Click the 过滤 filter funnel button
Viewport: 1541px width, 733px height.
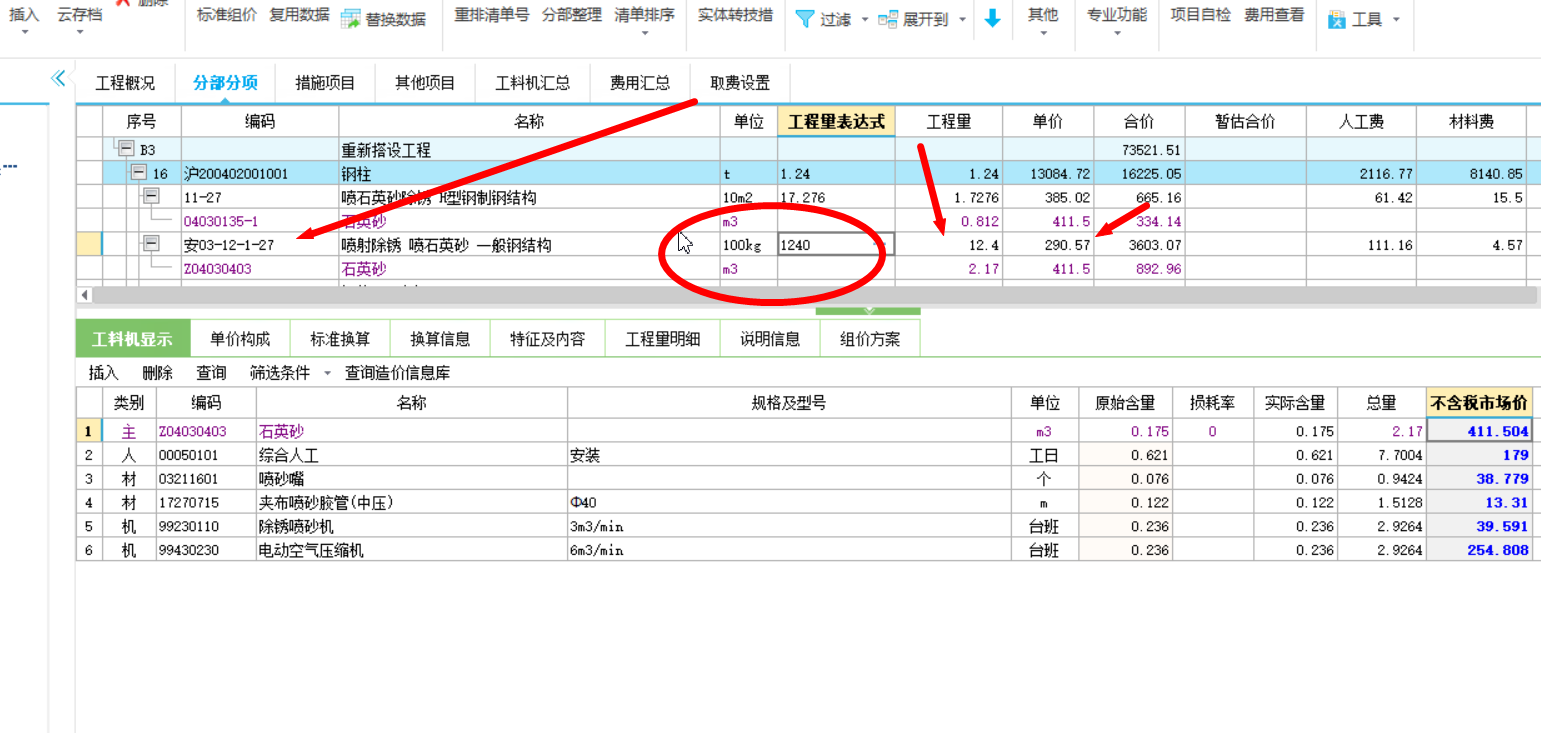point(823,19)
